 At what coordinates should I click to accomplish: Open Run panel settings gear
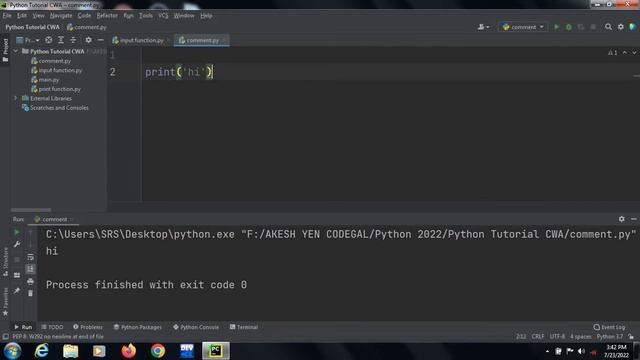(621, 219)
